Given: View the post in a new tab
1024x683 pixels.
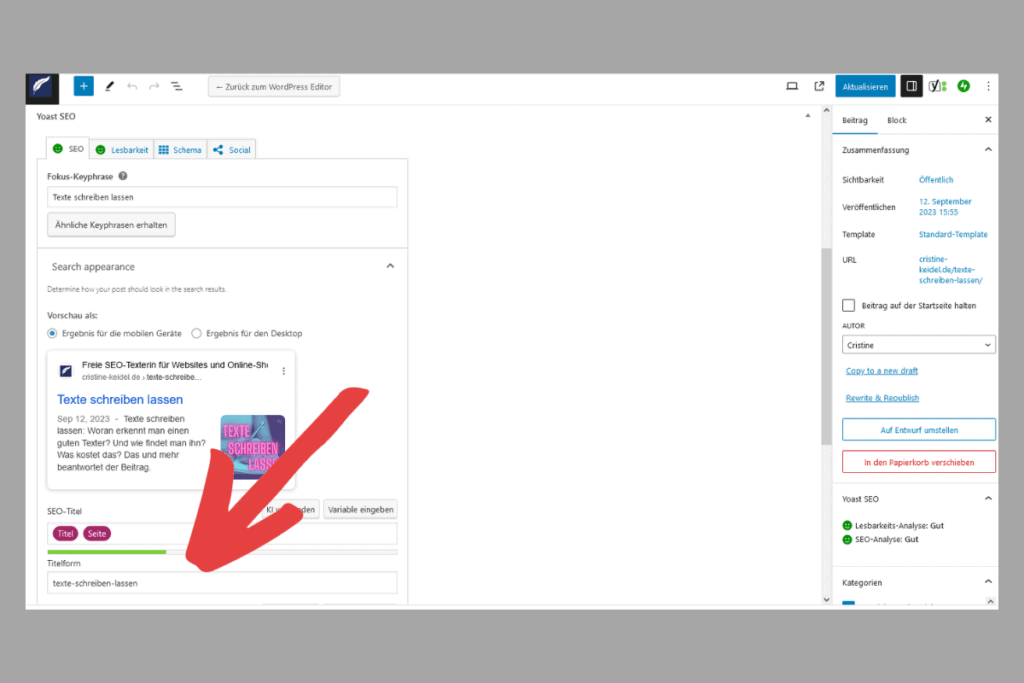Looking at the screenshot, I should (x=819, y=86).
